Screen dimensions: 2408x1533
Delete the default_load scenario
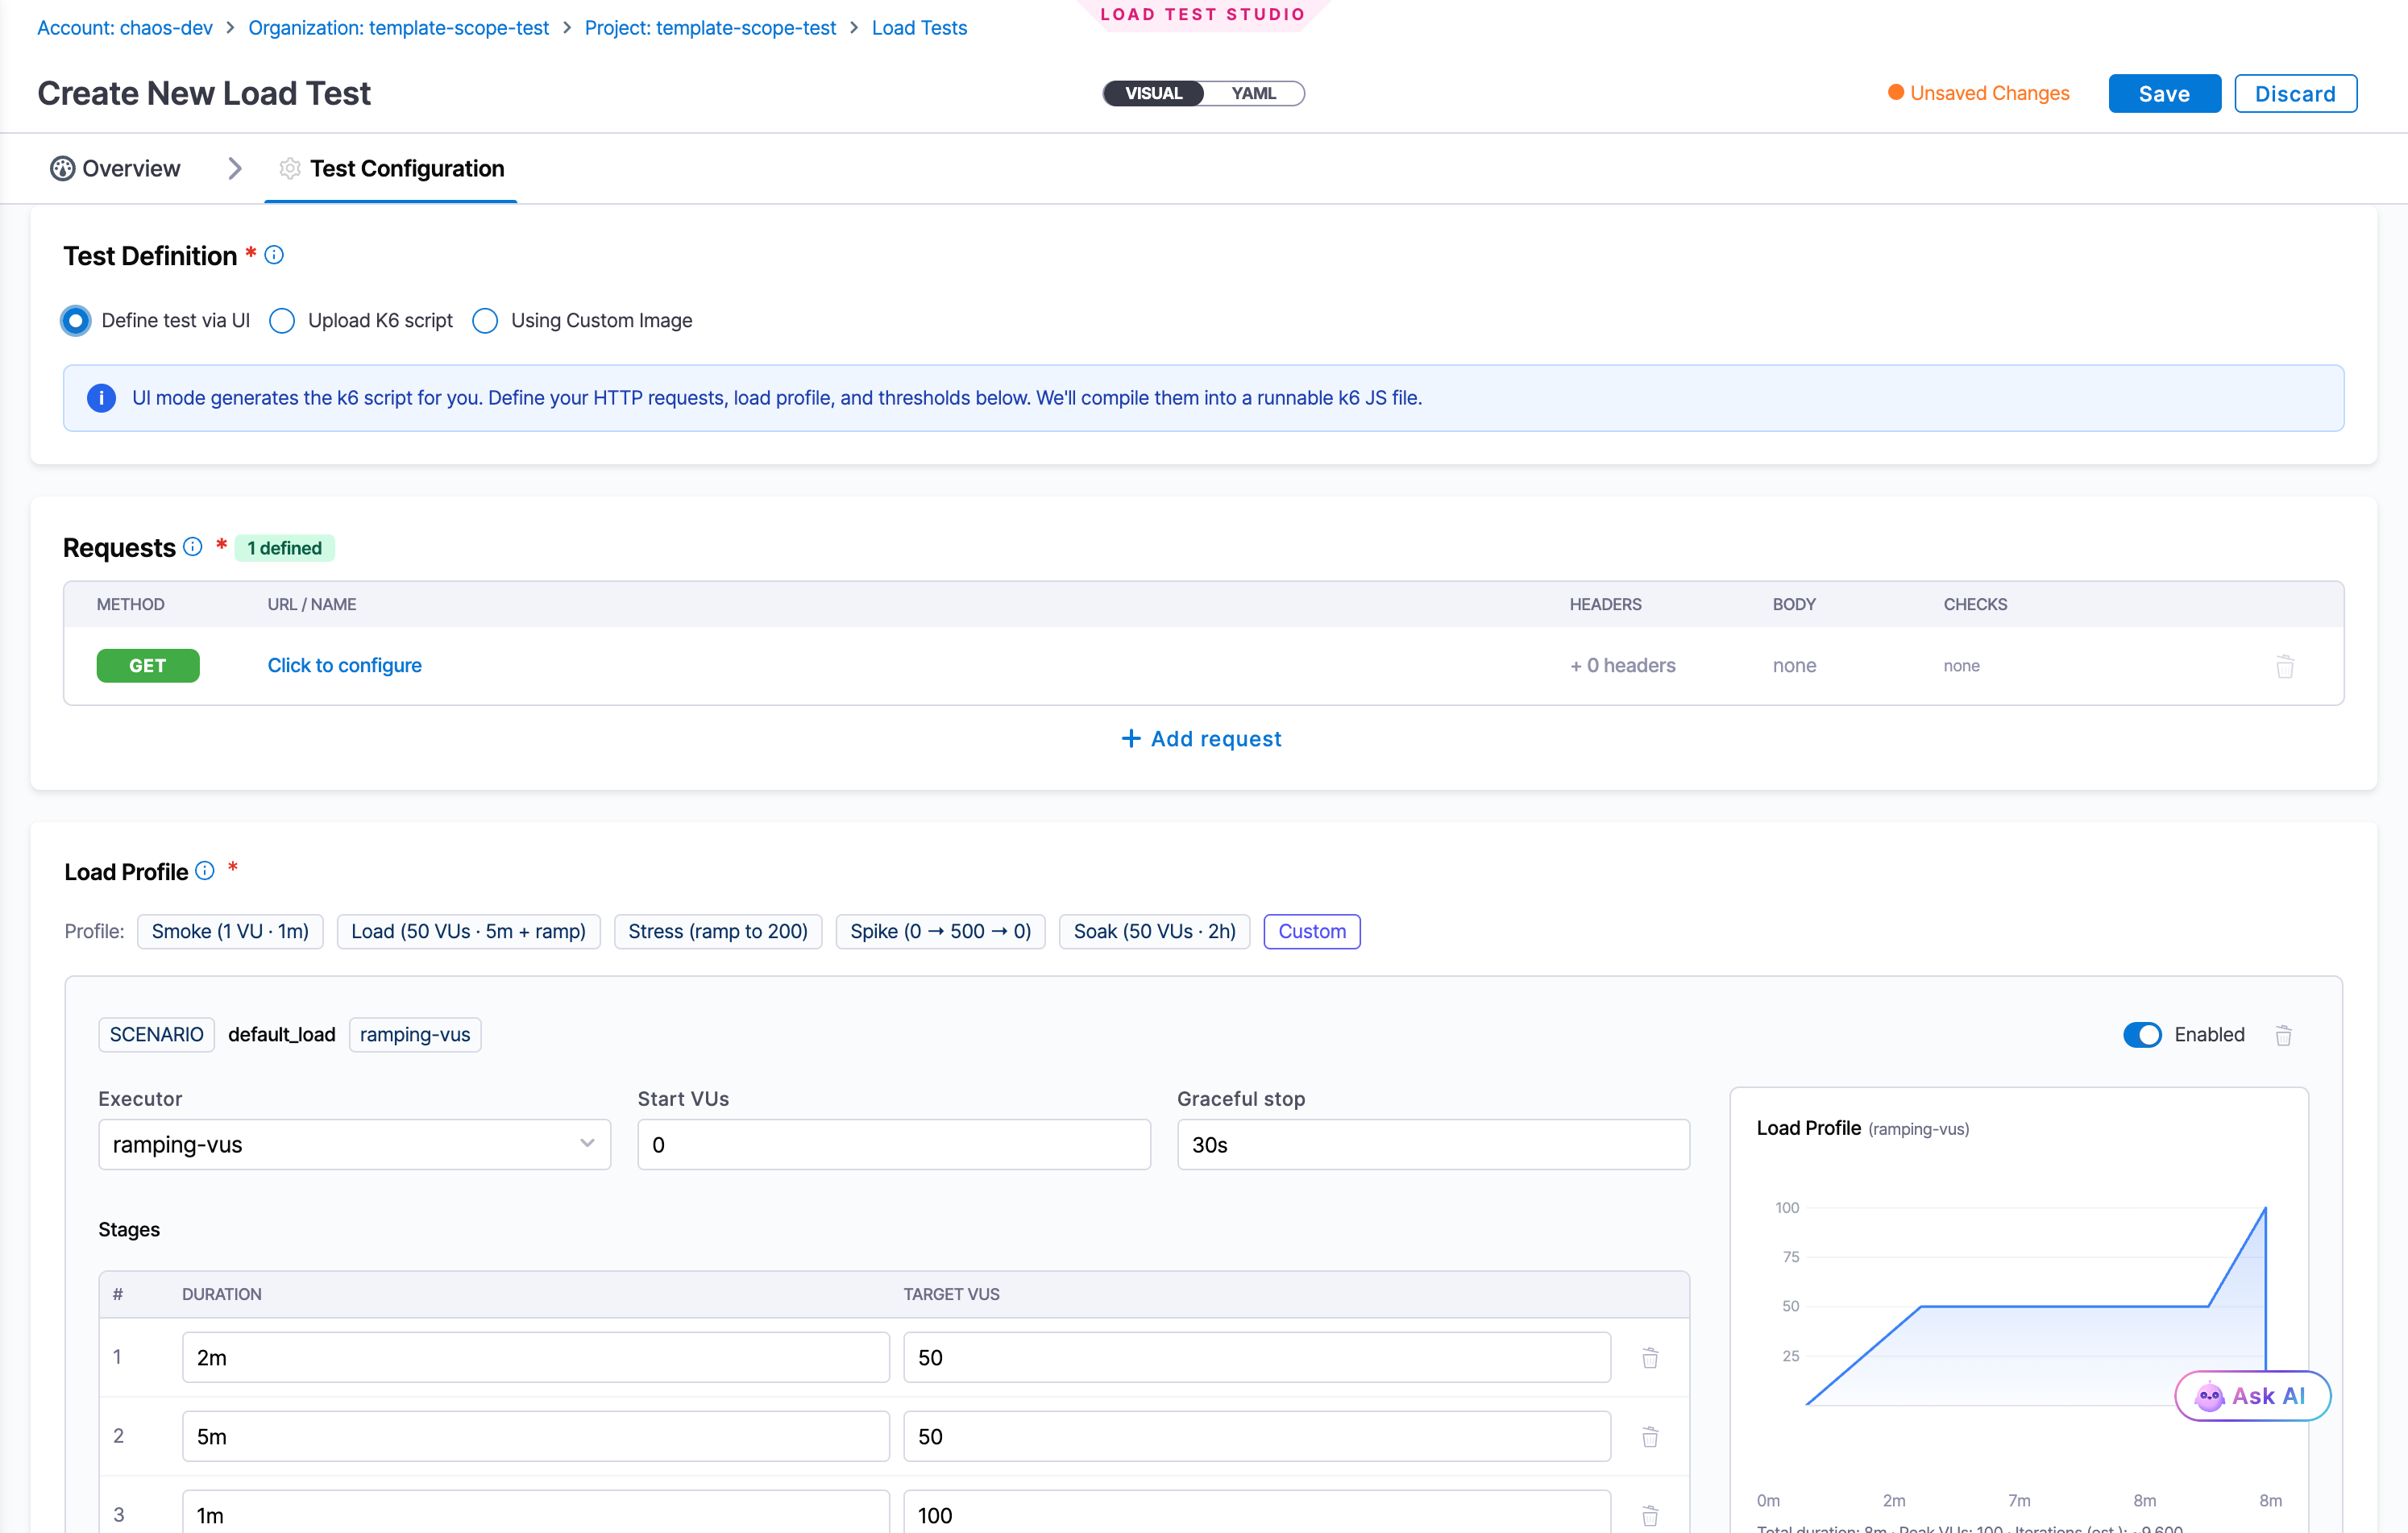click(x=2284, y=1035)
